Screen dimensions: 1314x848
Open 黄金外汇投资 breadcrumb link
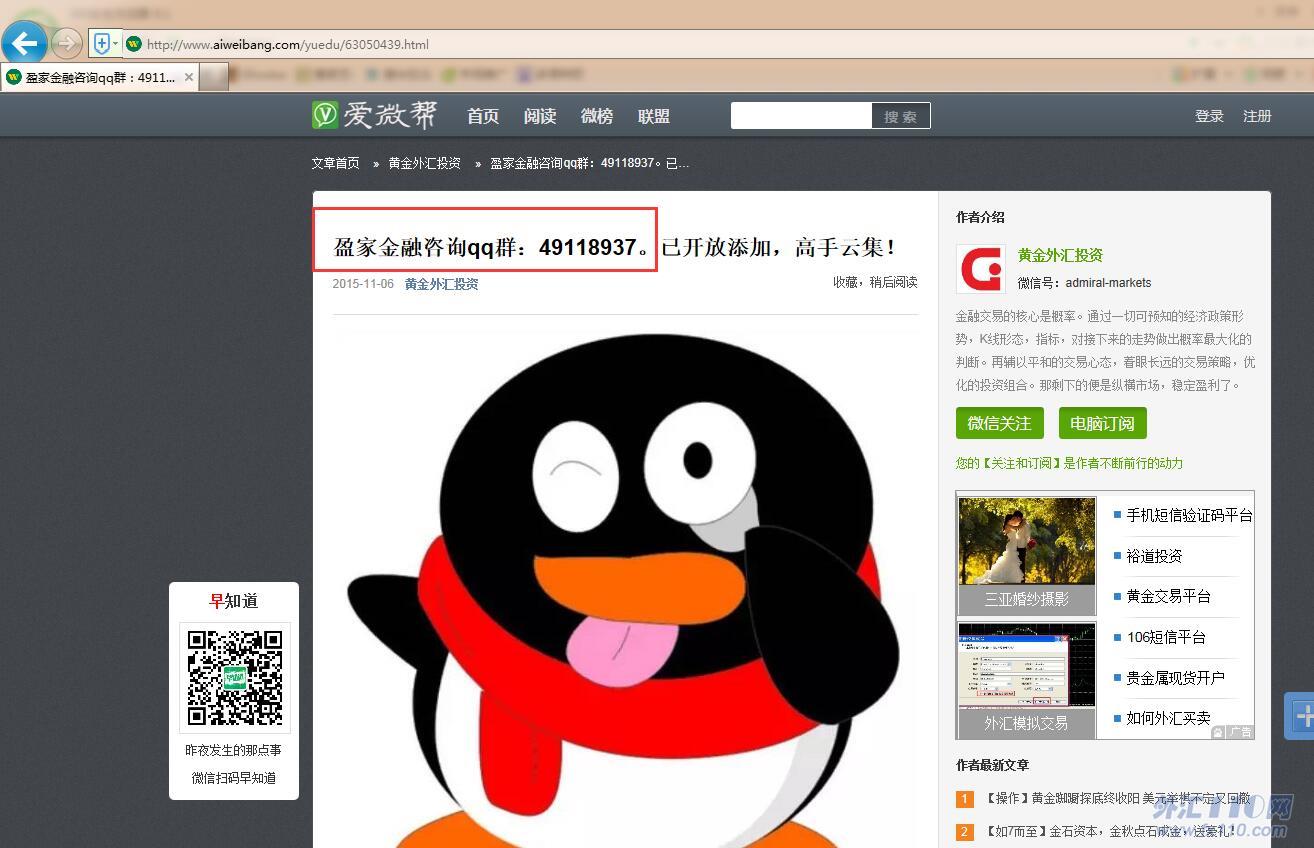click(424, 163)
